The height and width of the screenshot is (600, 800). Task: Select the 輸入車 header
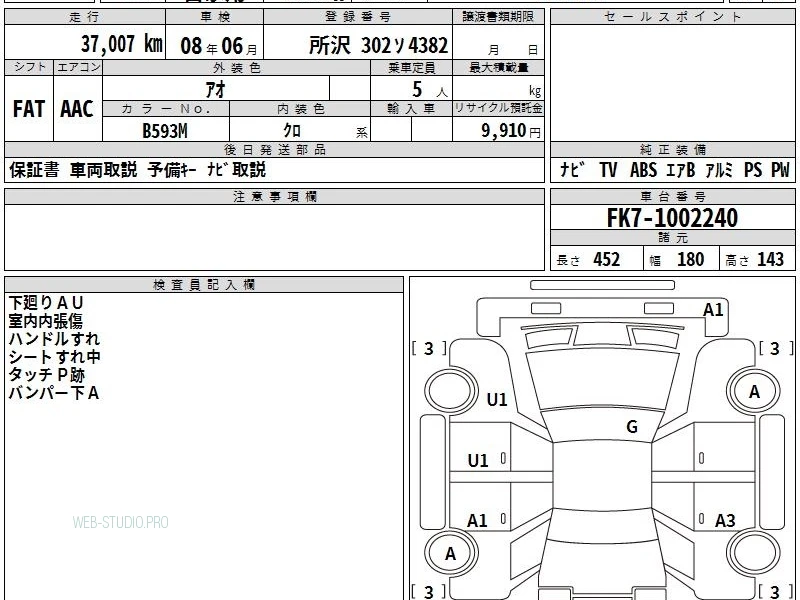click(x=411, y=108)
